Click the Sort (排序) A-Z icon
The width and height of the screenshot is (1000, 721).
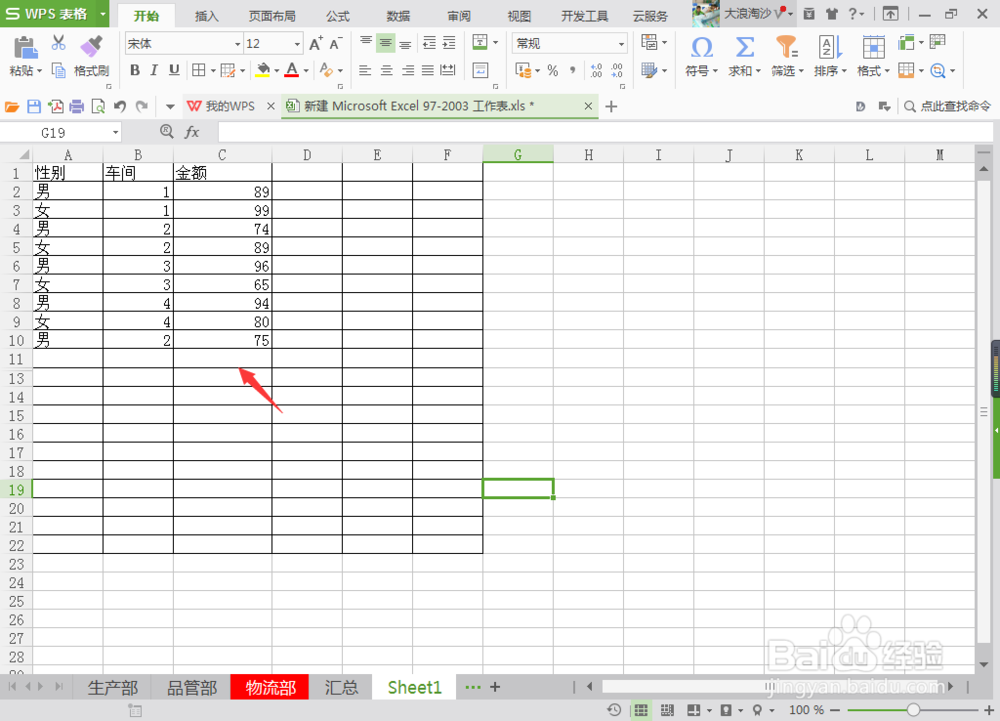830,47
